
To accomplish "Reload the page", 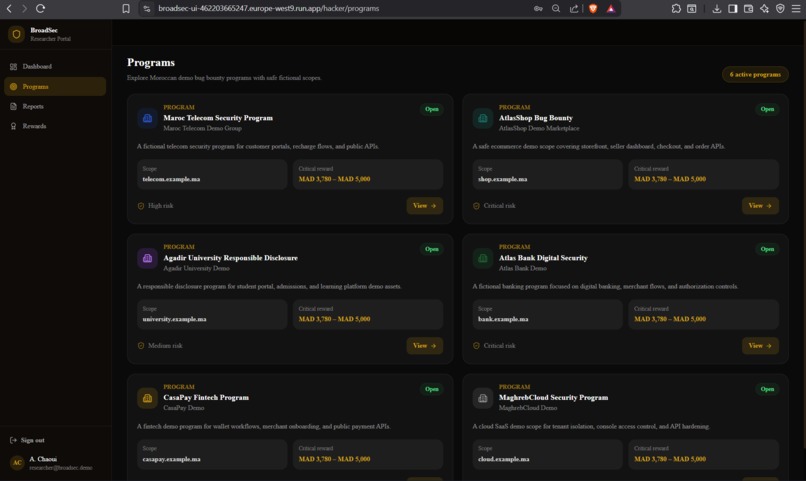I will (x=41, y=8).
